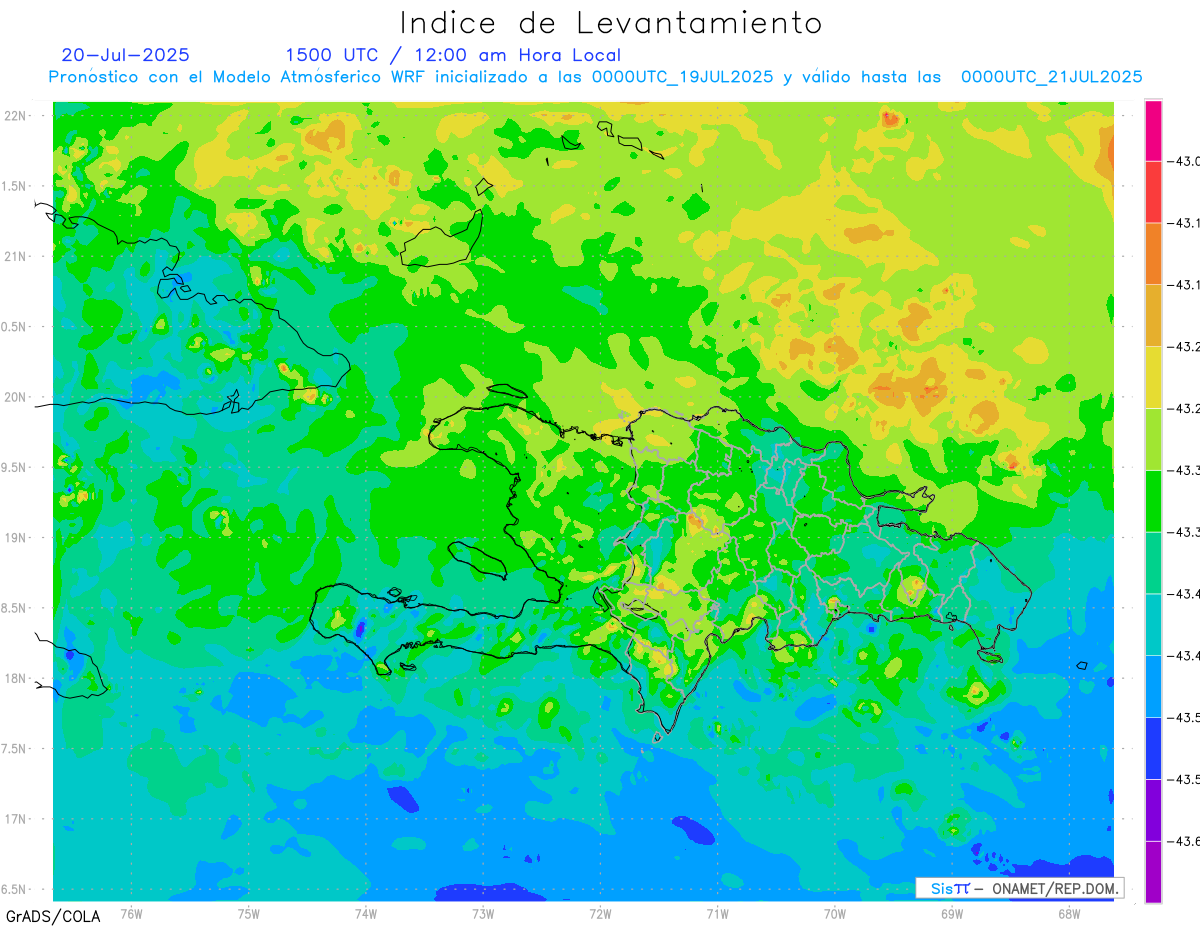1200x927 pixels.
Task: Select the '72W' longitude axis label
Action: tap(601, 914)
